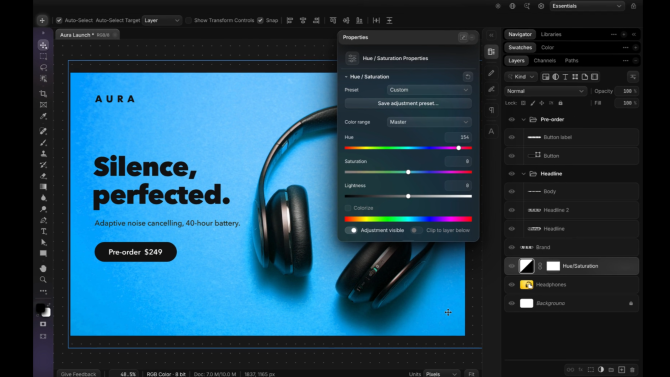
Task: Hide the Headphones layer
Action: click(511, 285)
